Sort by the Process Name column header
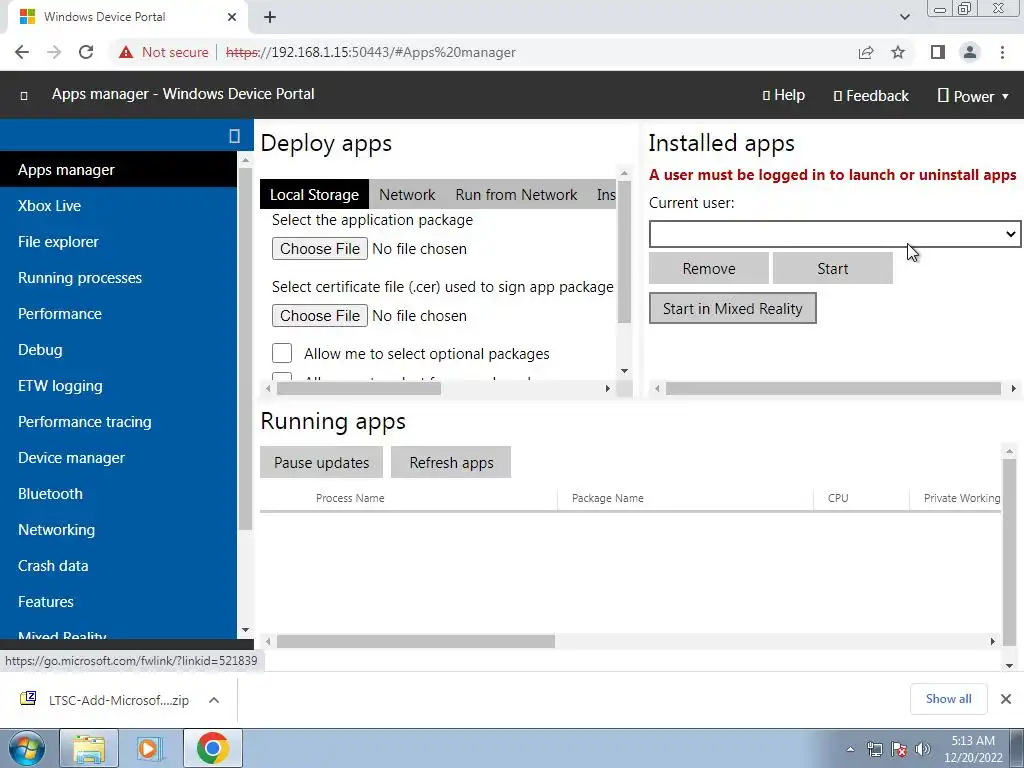 coord(350,498)
